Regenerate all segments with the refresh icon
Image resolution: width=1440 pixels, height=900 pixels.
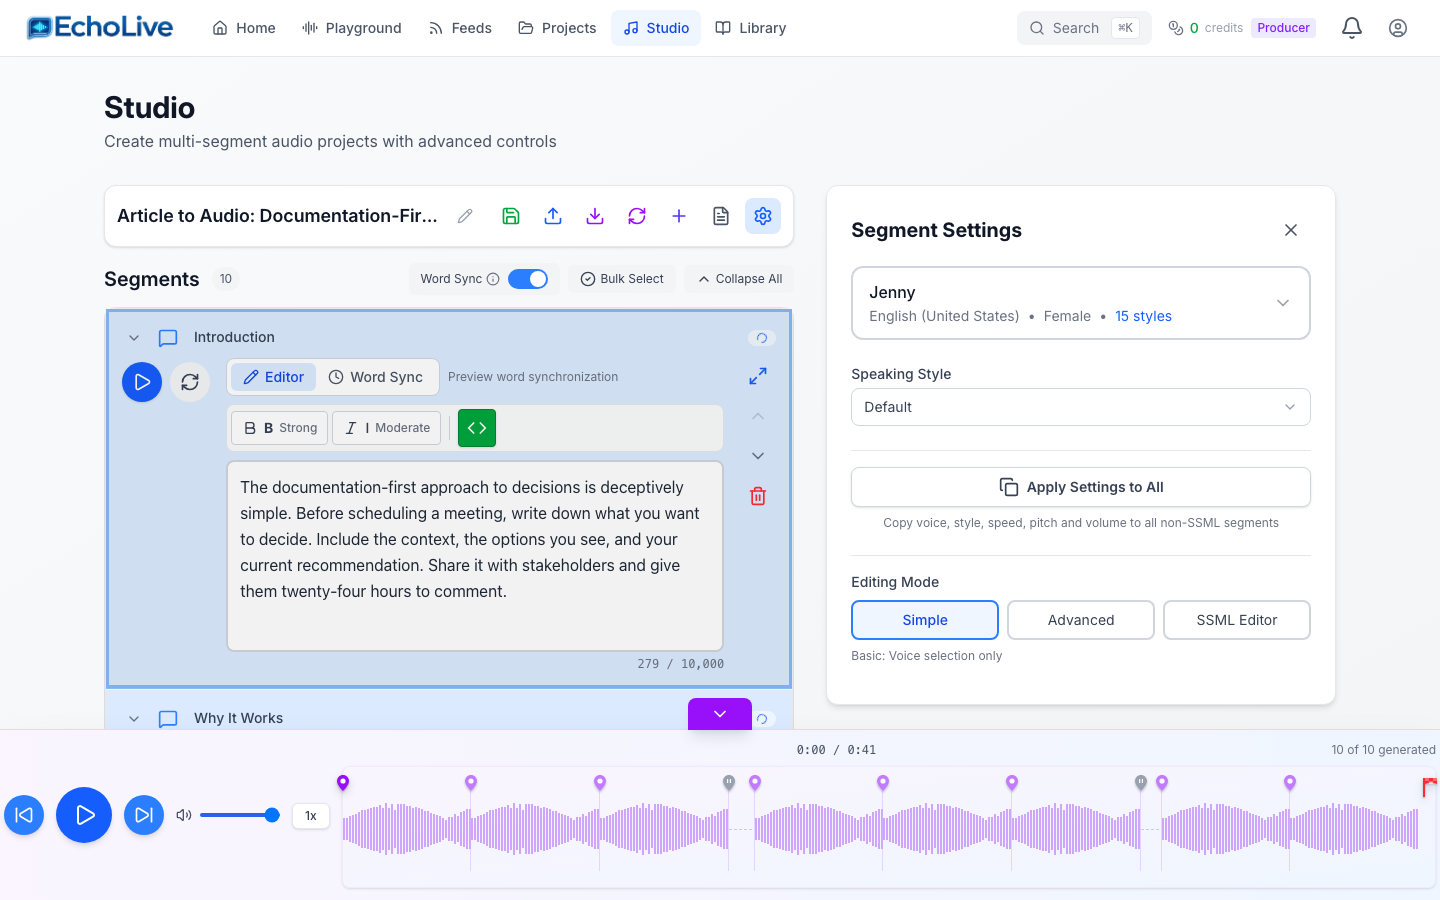tap(637, 216)
